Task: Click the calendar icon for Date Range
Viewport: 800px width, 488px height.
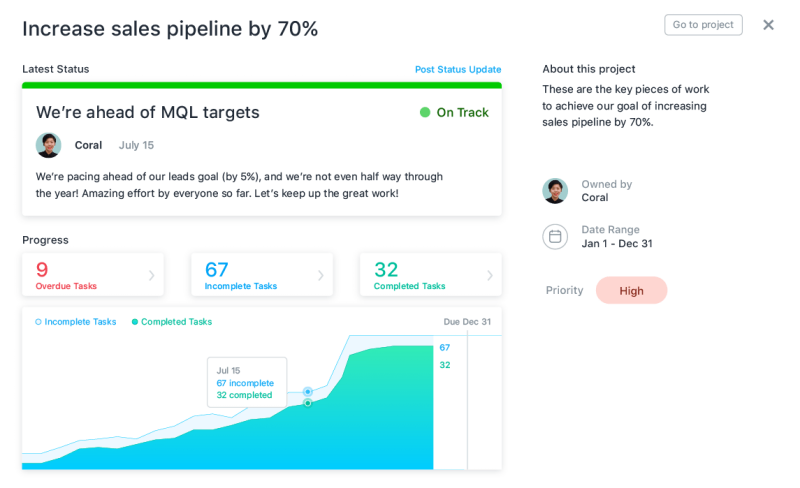Action: coord(555,236)
